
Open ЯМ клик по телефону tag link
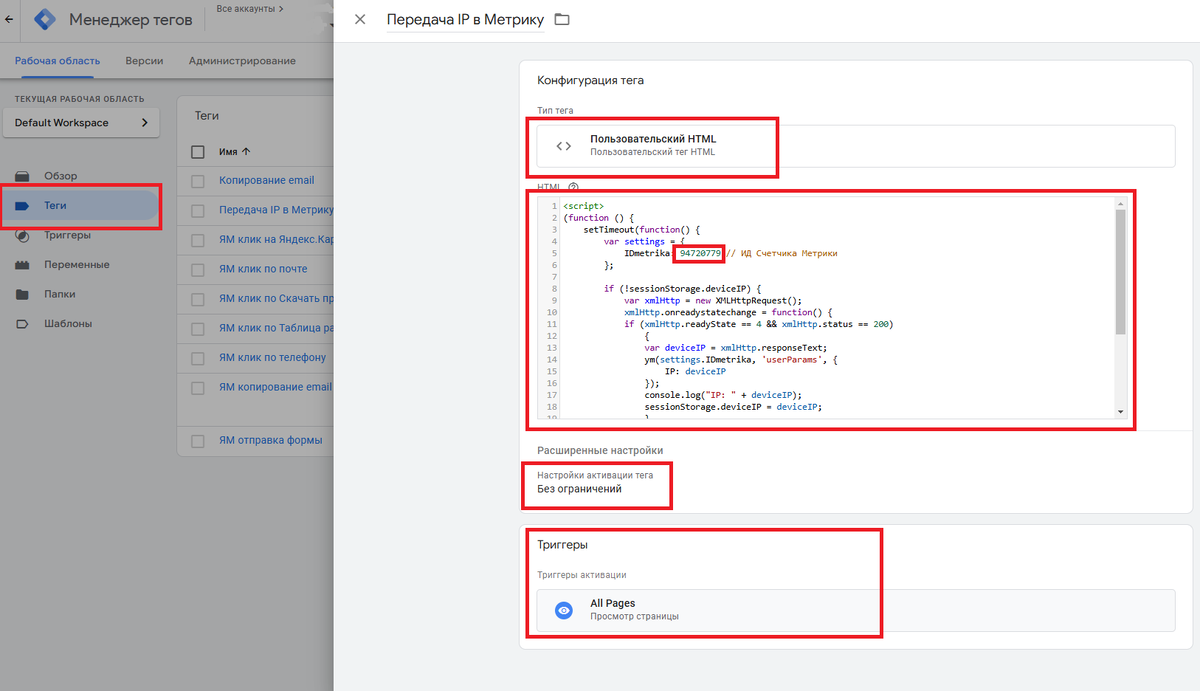(x=272, y=358)
